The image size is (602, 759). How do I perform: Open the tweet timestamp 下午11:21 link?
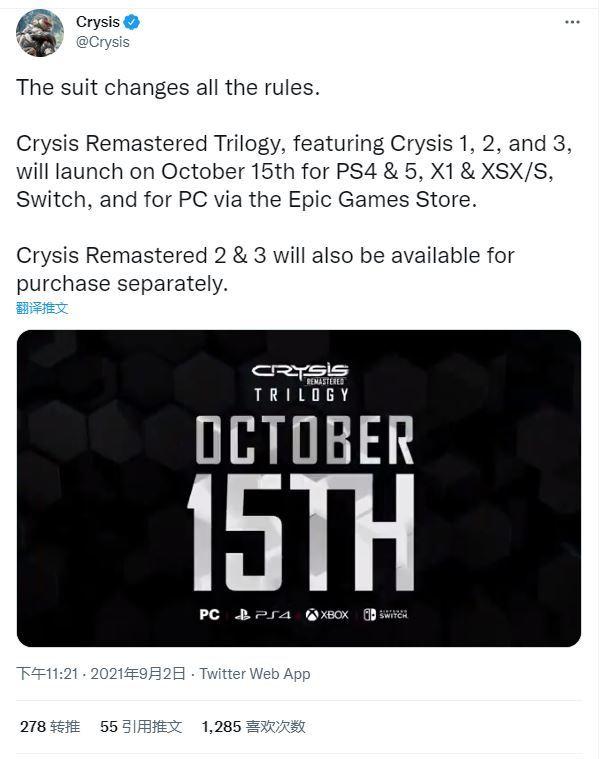coord(47,673)
